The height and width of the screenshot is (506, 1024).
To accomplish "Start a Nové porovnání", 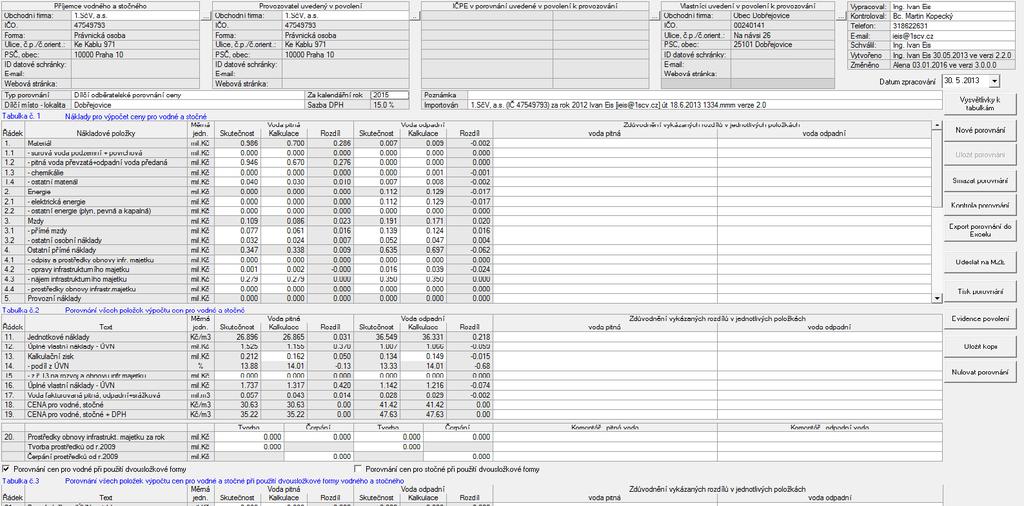I will pos(980,130).
